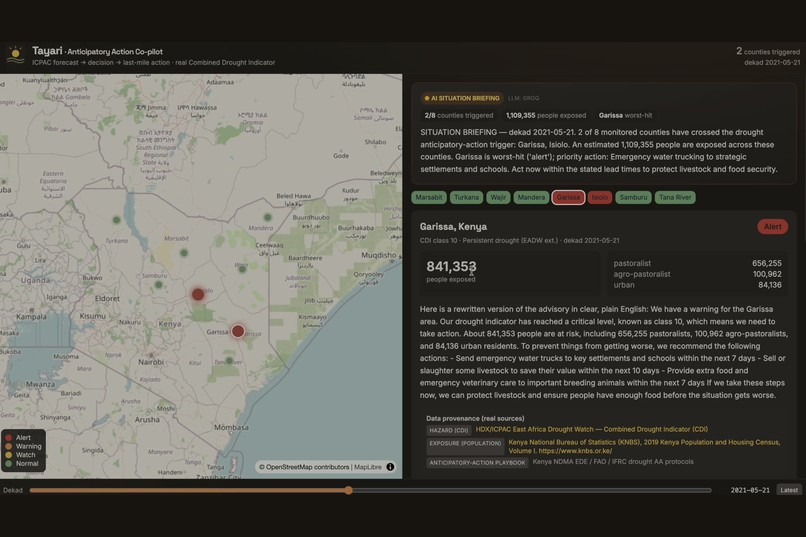This screenshot has height=537, width=806.
Task: Click the 2021-05-21 date beside slider
Action: pos(750,490)
